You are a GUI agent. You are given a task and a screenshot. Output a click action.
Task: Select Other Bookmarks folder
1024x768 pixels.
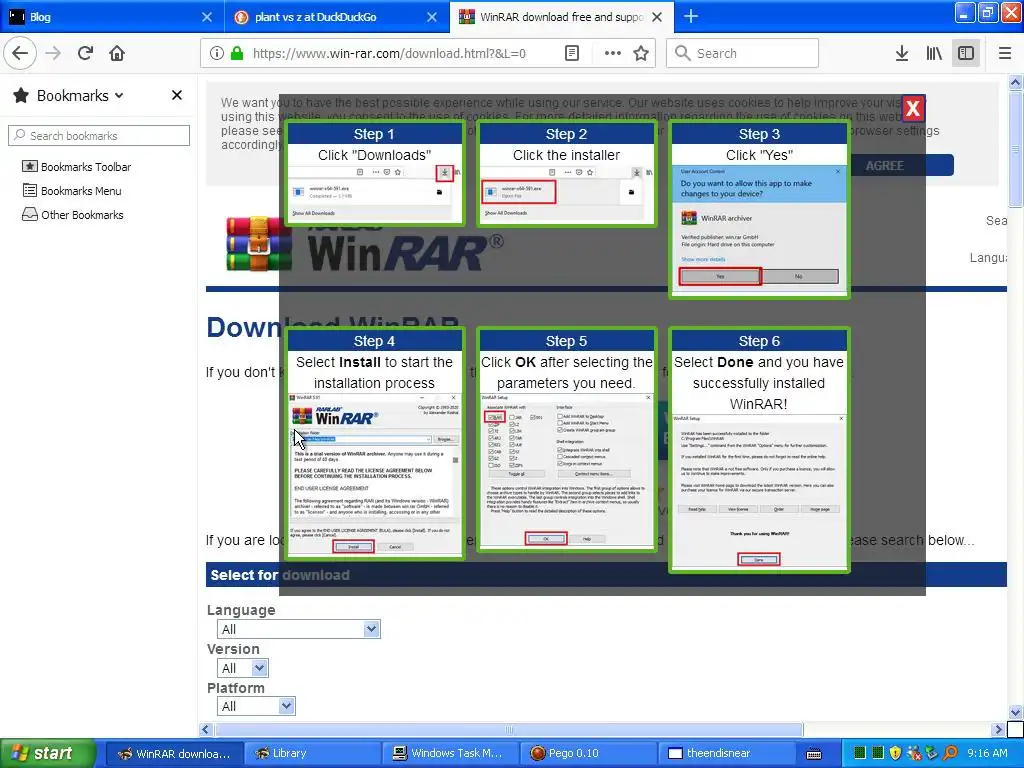tap(72, 215)
